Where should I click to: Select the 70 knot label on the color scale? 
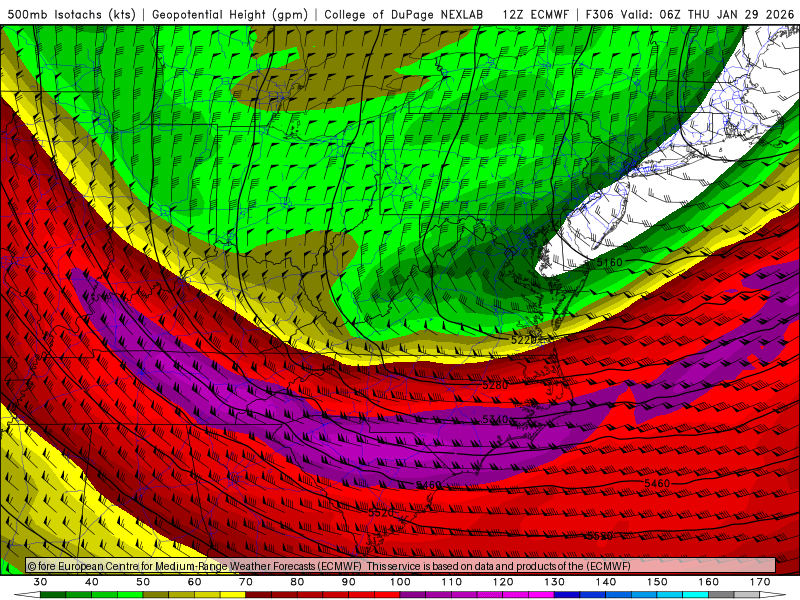(x=246, y=581)
